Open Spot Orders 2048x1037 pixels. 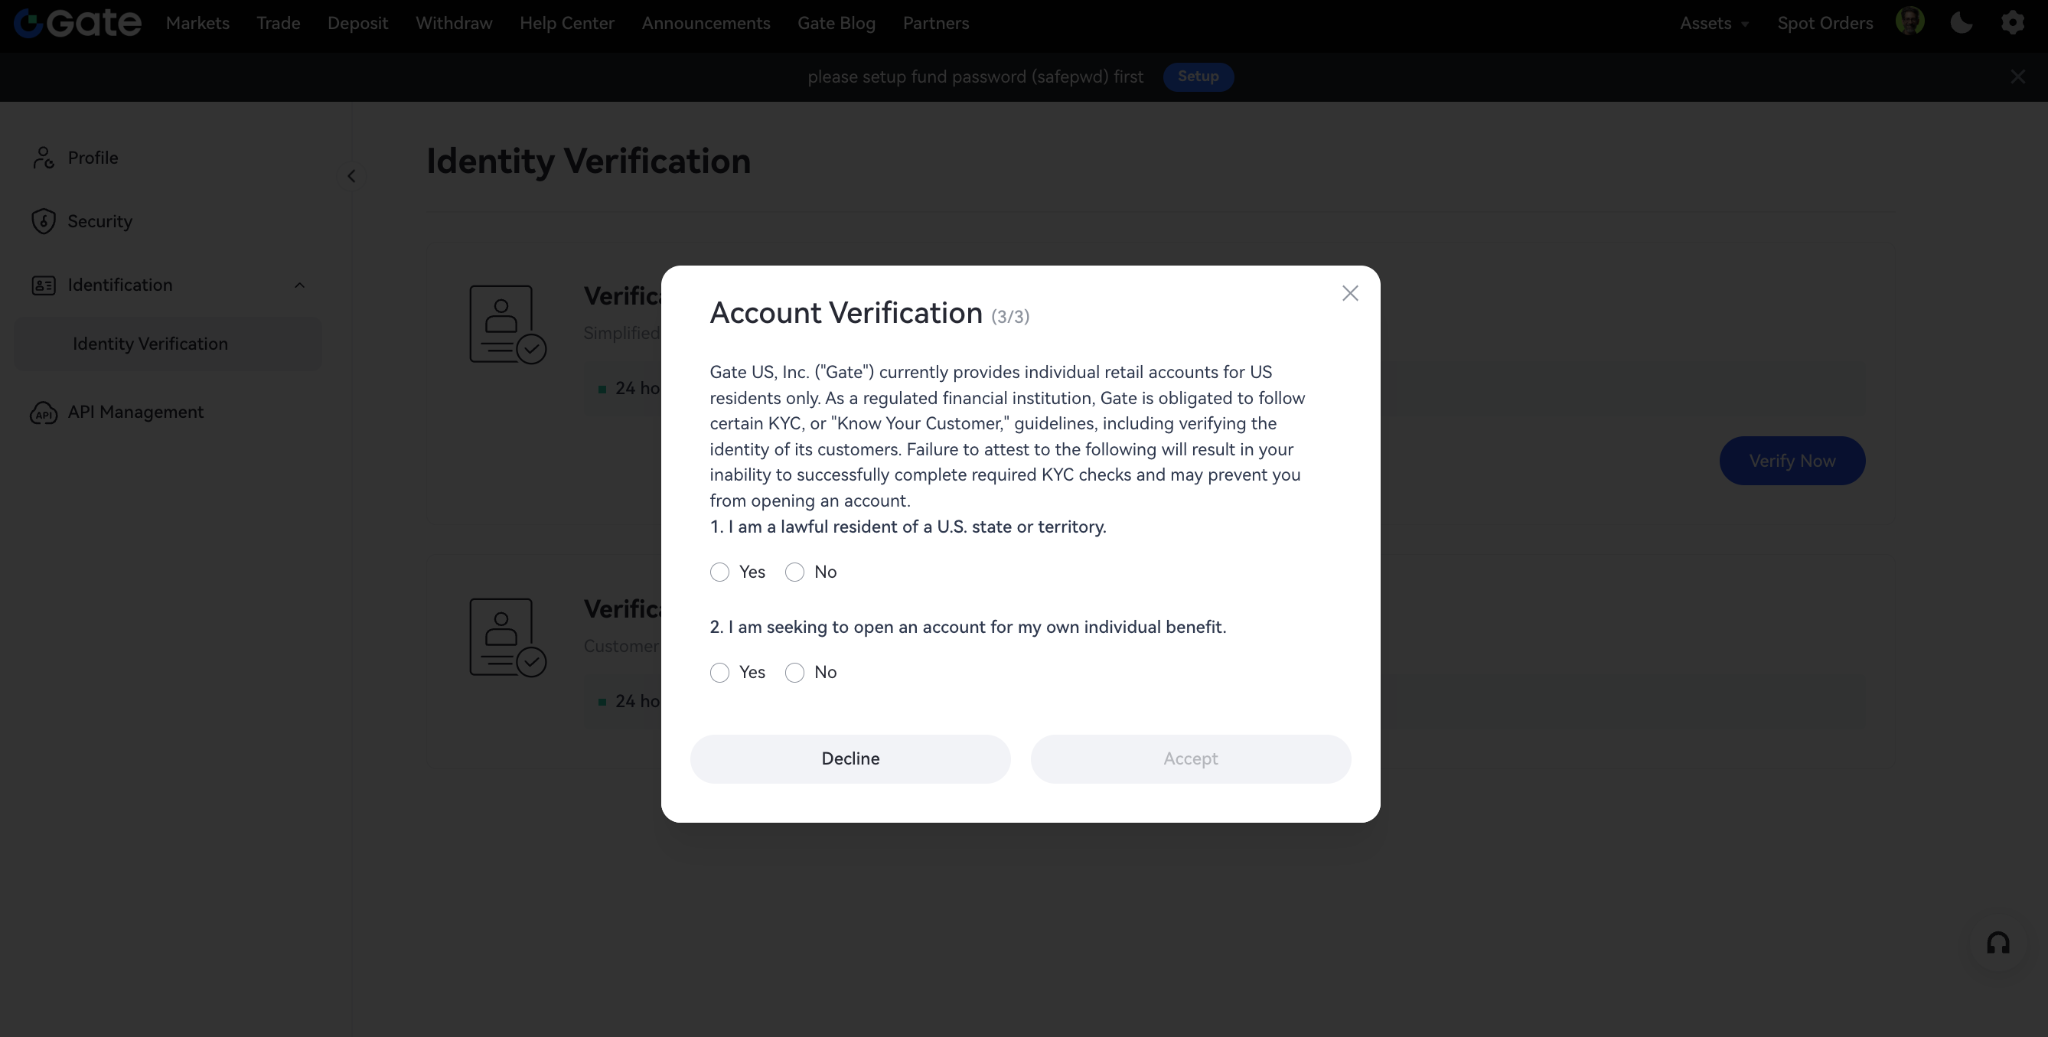(1825, 23)
